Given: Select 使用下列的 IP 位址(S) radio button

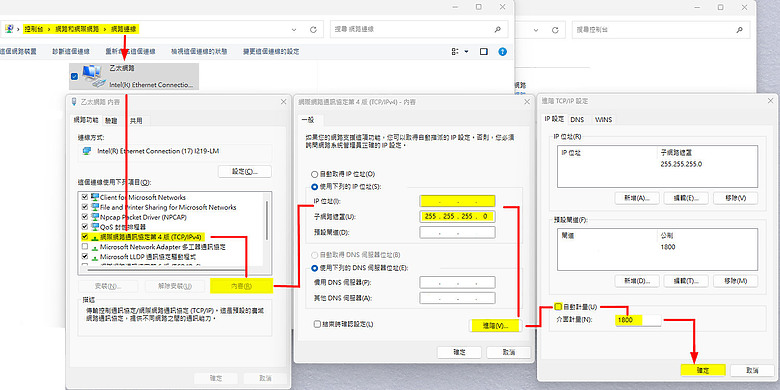Looking at the screenshot, I should pos(314,187).
